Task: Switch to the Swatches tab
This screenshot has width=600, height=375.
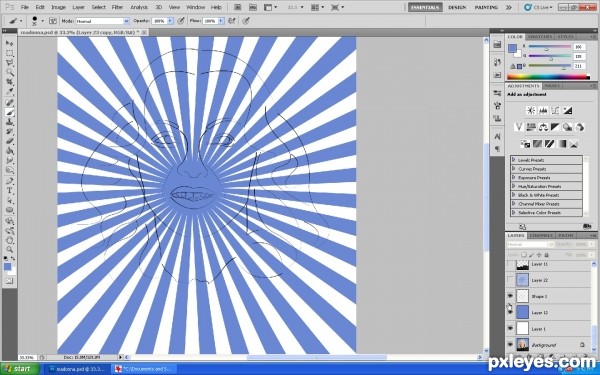Action: point(540,37)
